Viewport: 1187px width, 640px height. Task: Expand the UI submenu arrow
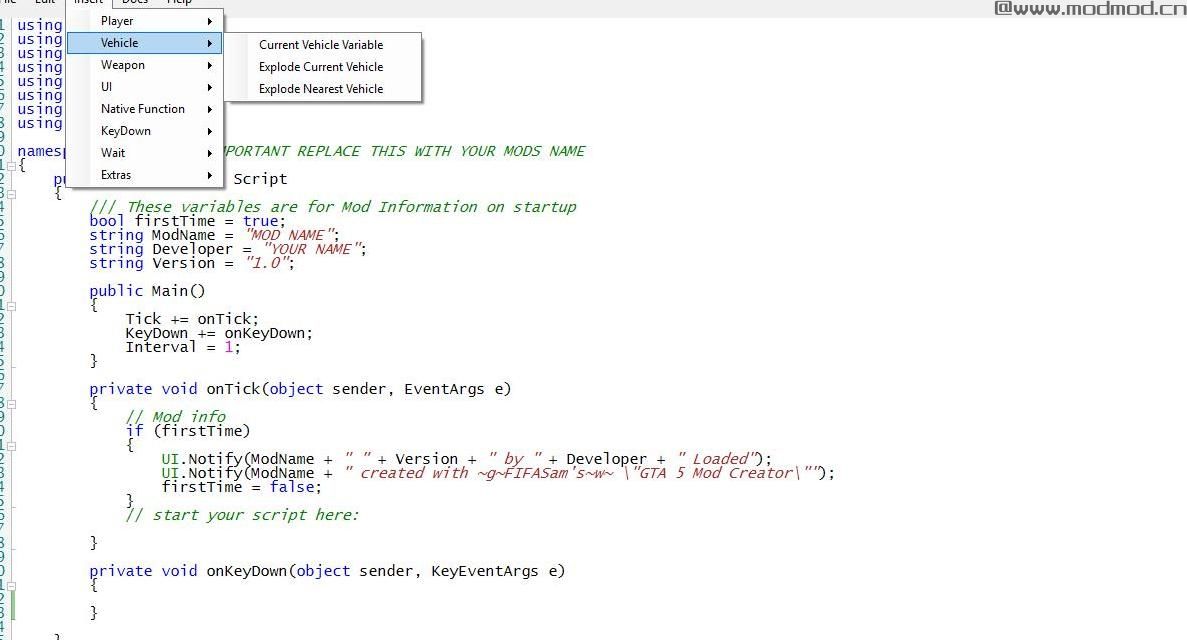click(210, 87)
